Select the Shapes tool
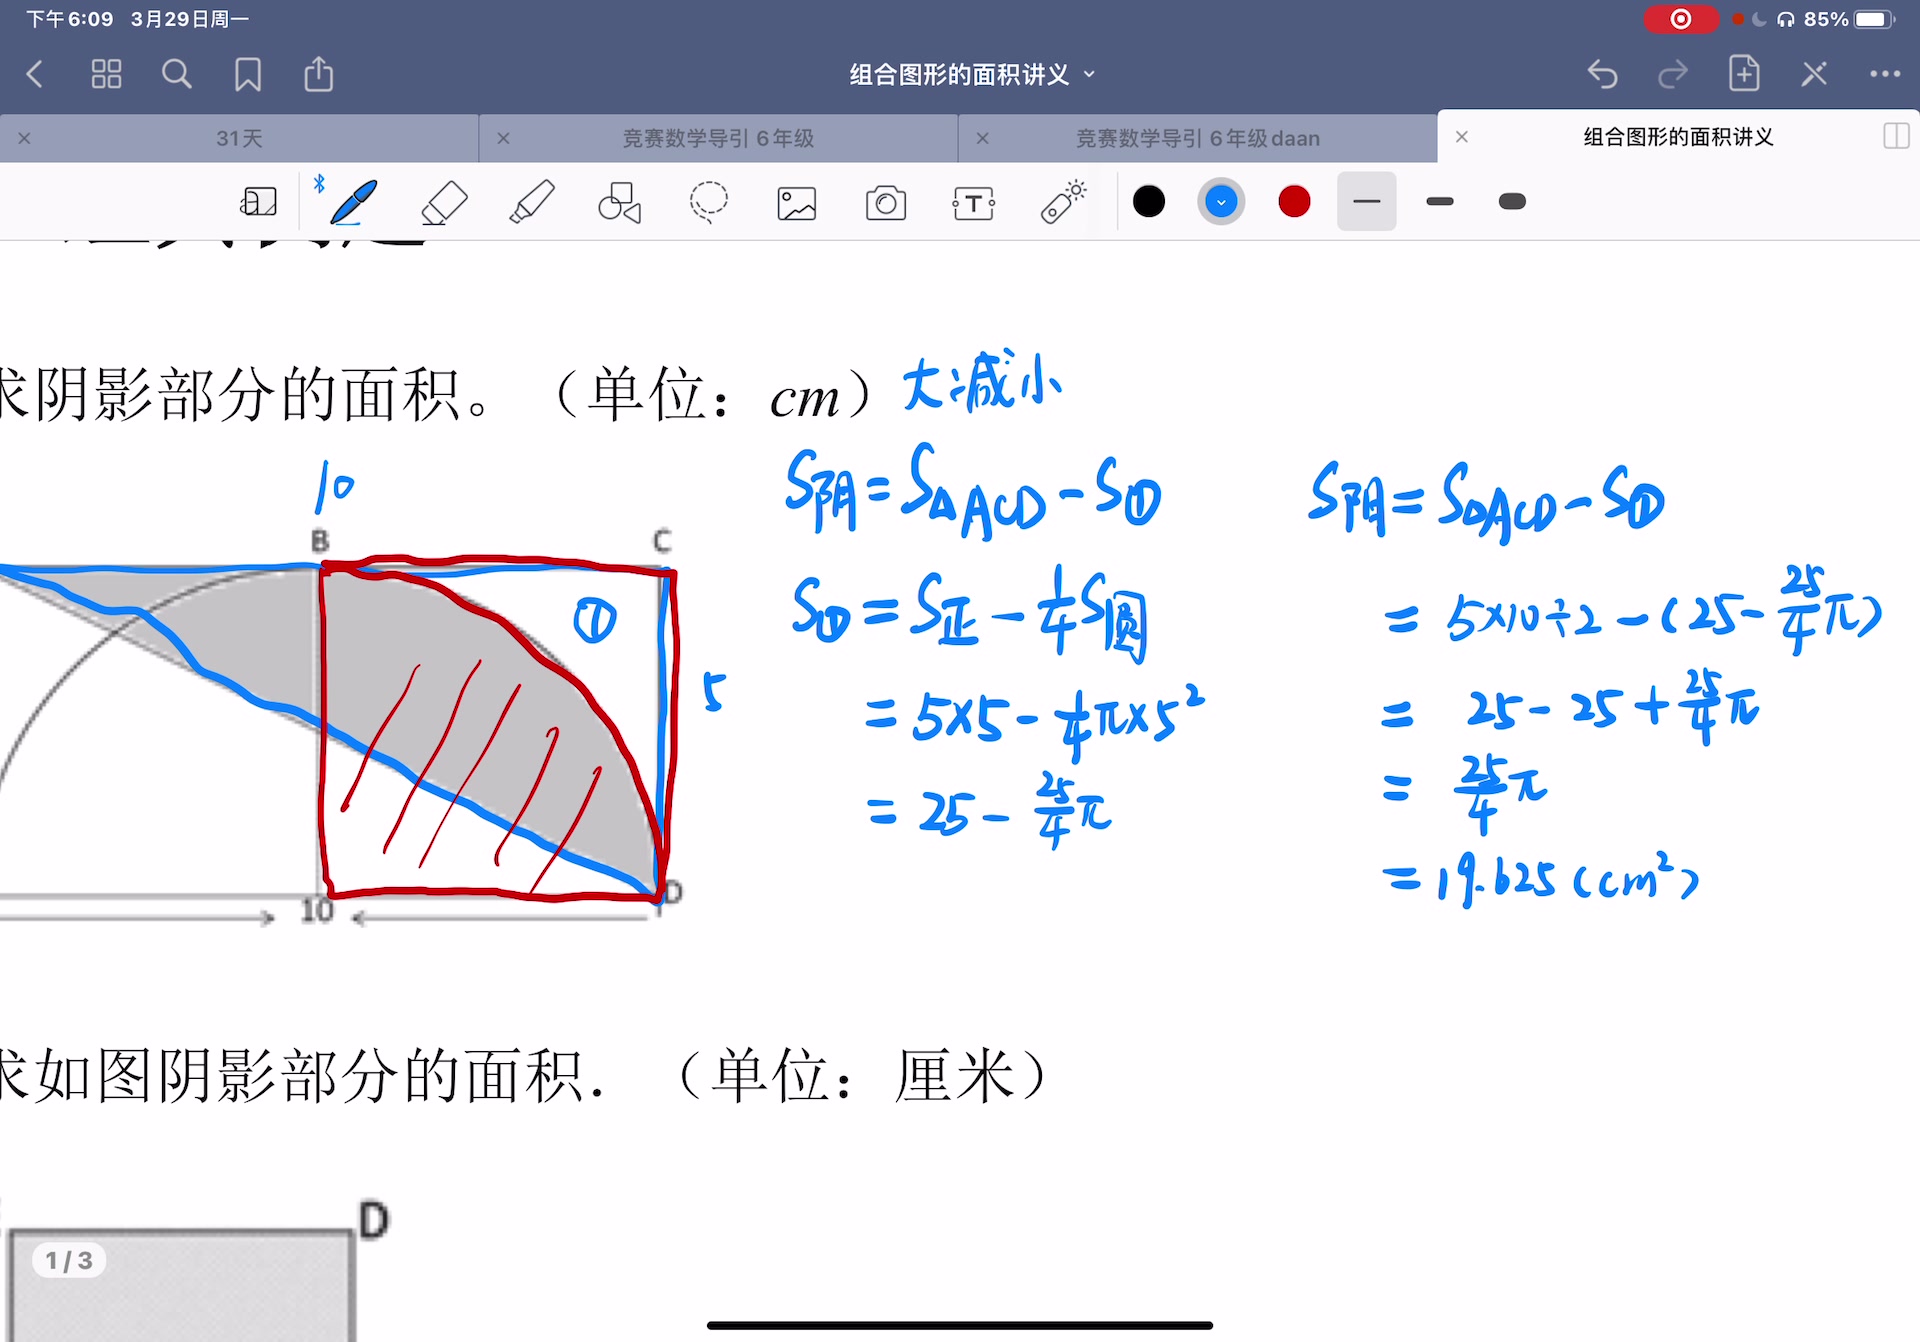 coord(620,202)
